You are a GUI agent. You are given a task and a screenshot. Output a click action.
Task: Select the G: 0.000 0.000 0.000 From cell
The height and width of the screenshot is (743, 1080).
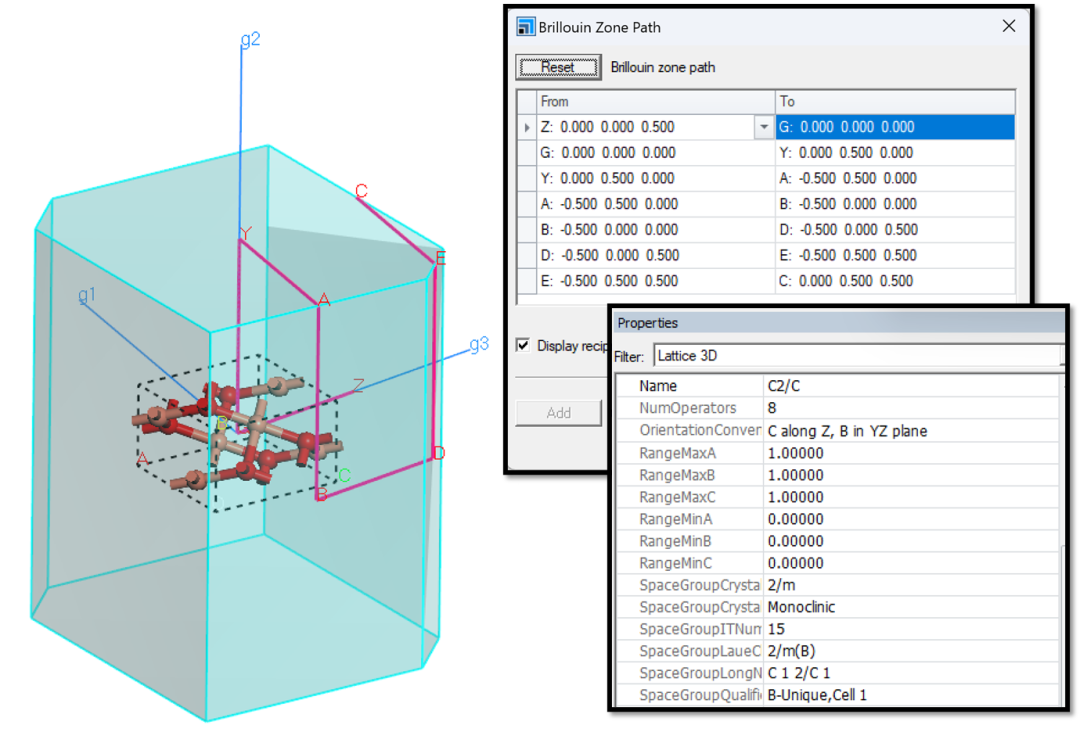point(656,153)
